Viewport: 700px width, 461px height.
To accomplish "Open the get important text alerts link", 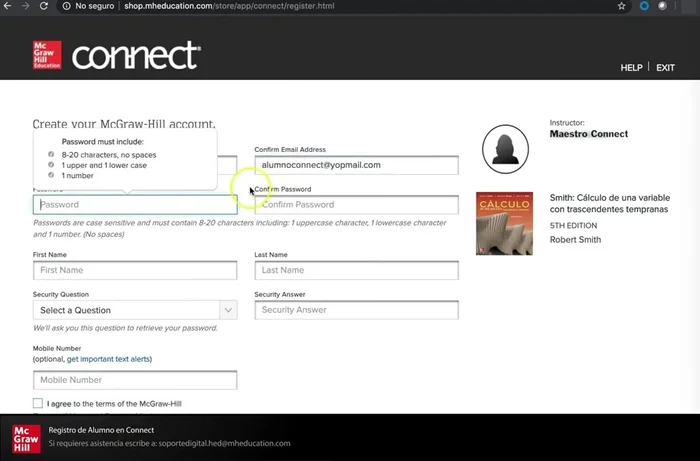I will point(108,359).
